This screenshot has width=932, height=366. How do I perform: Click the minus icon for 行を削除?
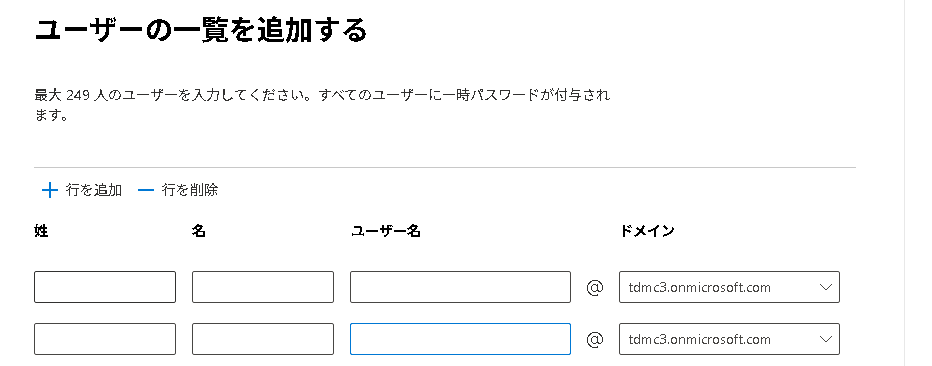tap(146, 191)
